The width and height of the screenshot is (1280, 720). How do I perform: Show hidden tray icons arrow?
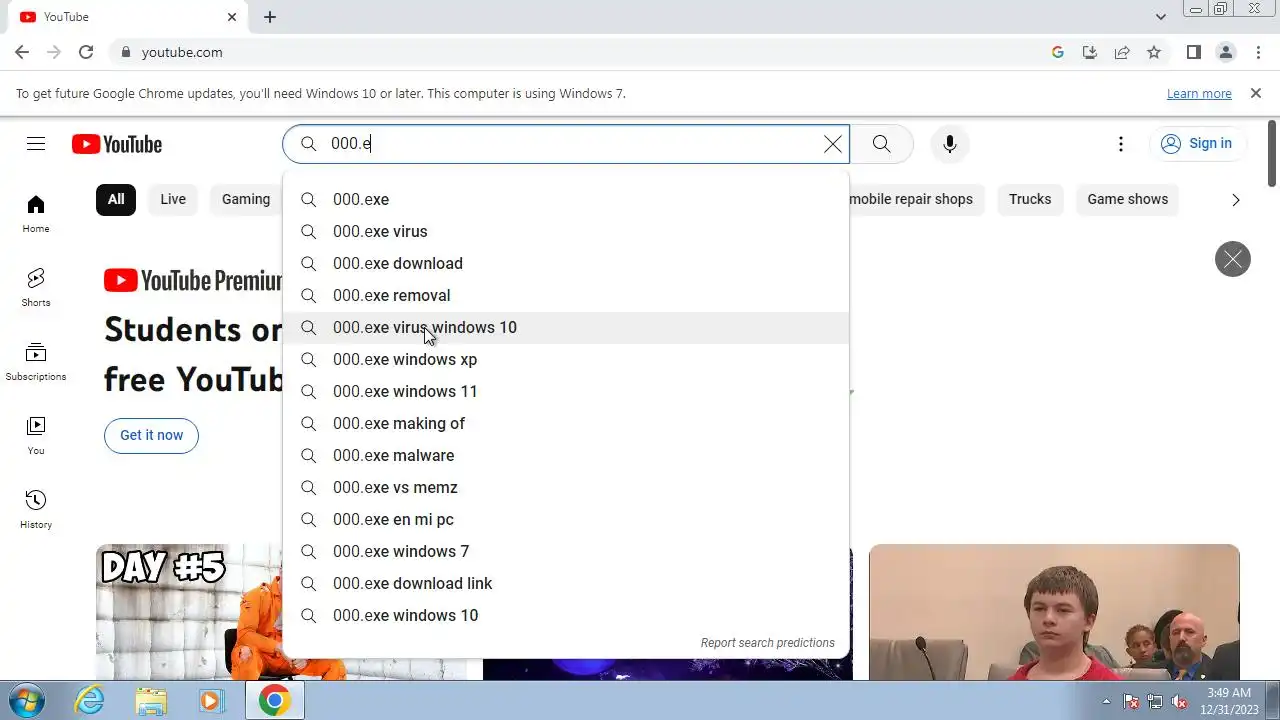pos(1106,701)
